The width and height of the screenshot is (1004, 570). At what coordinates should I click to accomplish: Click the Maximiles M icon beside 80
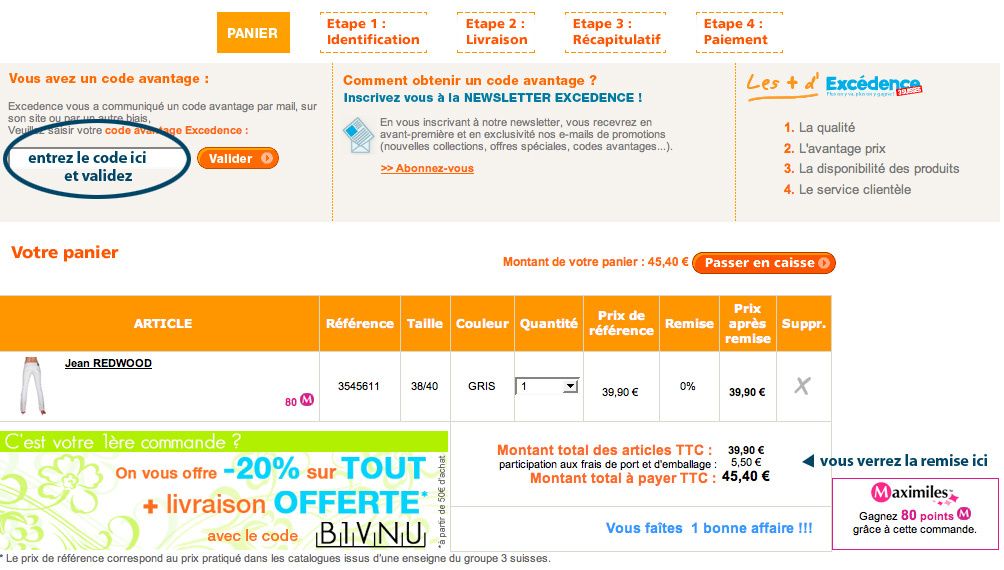(x=307, y=400)
